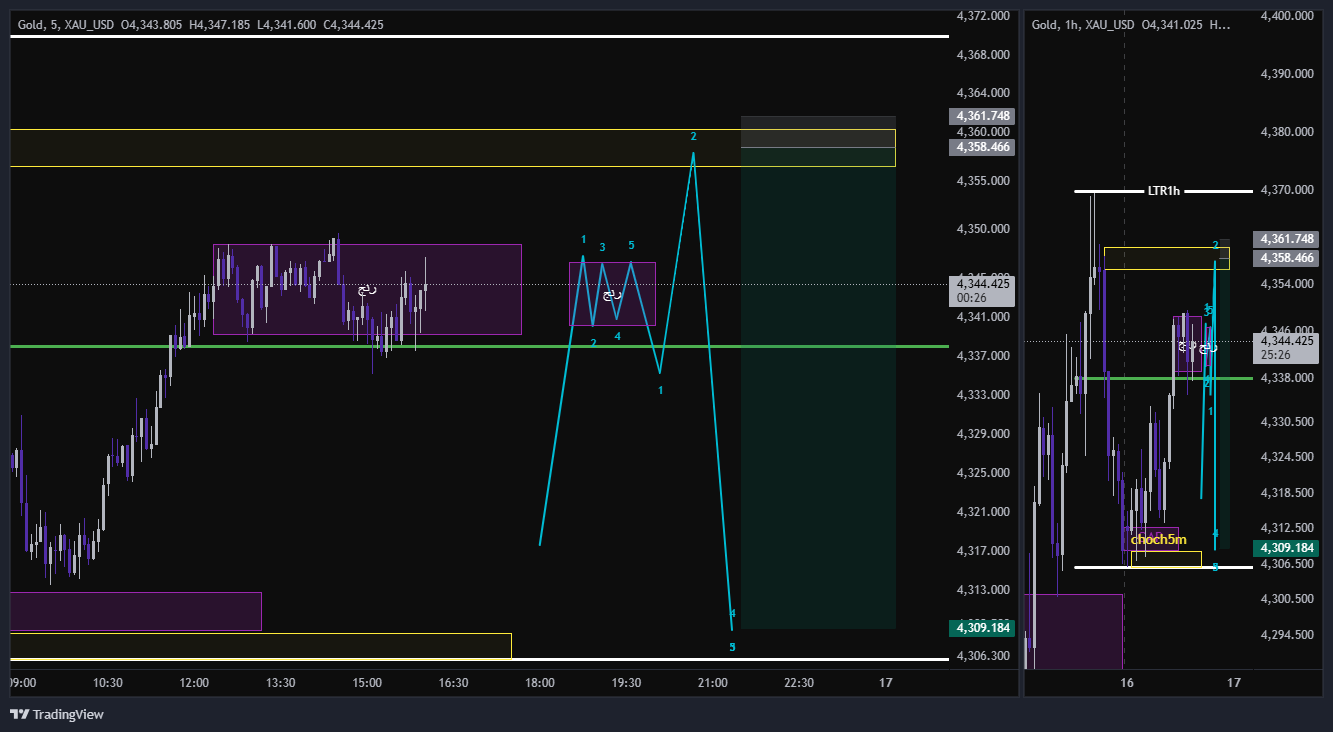
Task: Click the 09:00 time axis label
Action: tap(23, 683)
